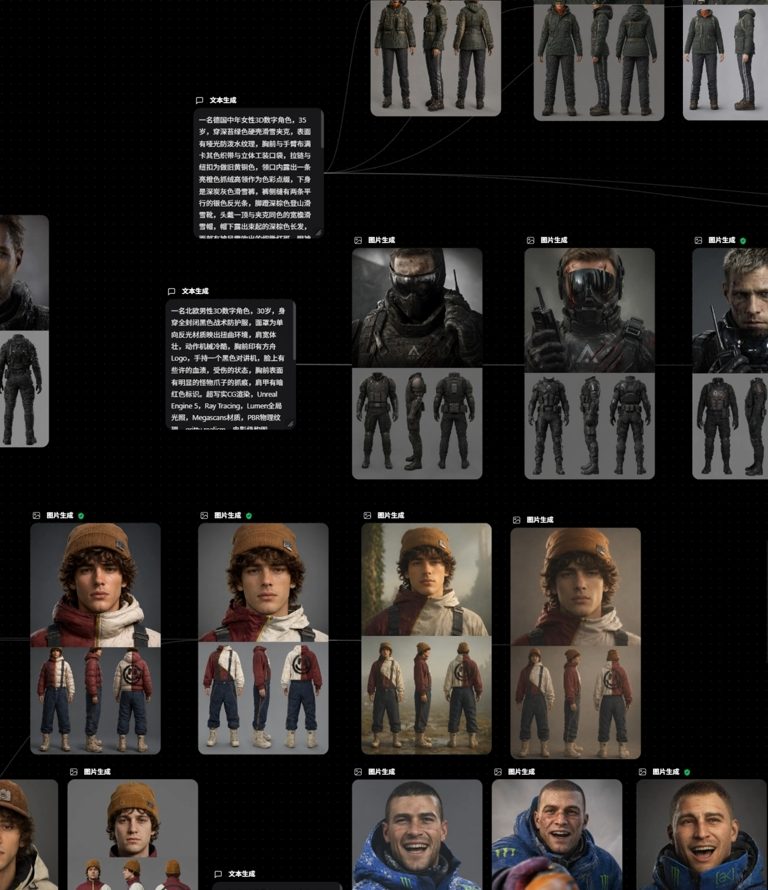
Task: Open the open-mouth laughing man image
Action: [702, 834]
